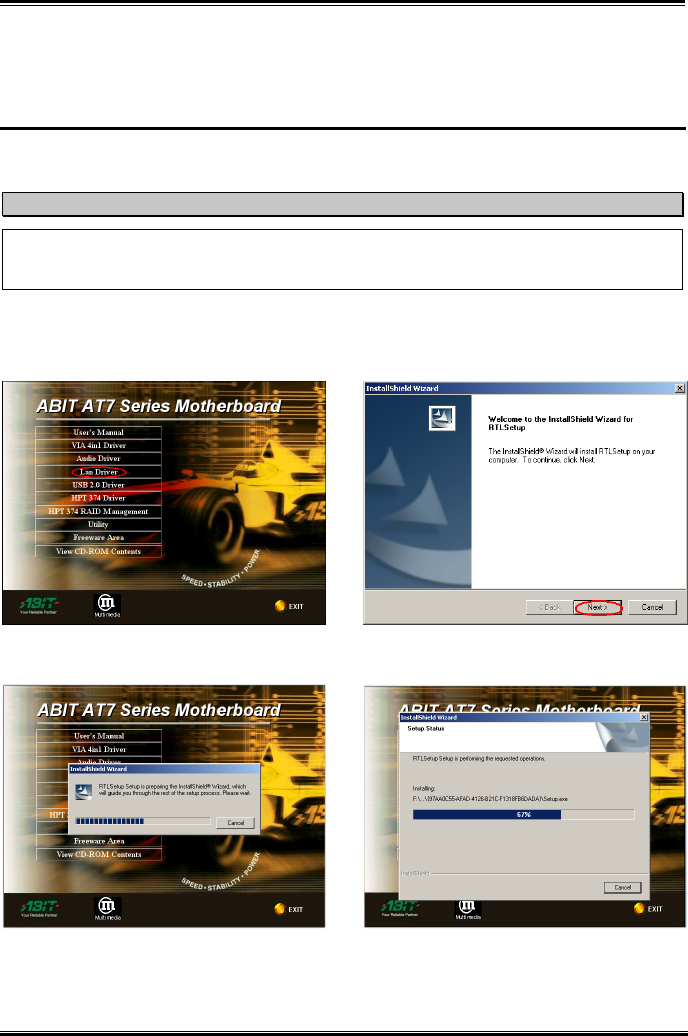Click the ABIT logo in the unobstructed ABIT menu
The height and width of the screenshot is (1036, 688).
point(39,604)
